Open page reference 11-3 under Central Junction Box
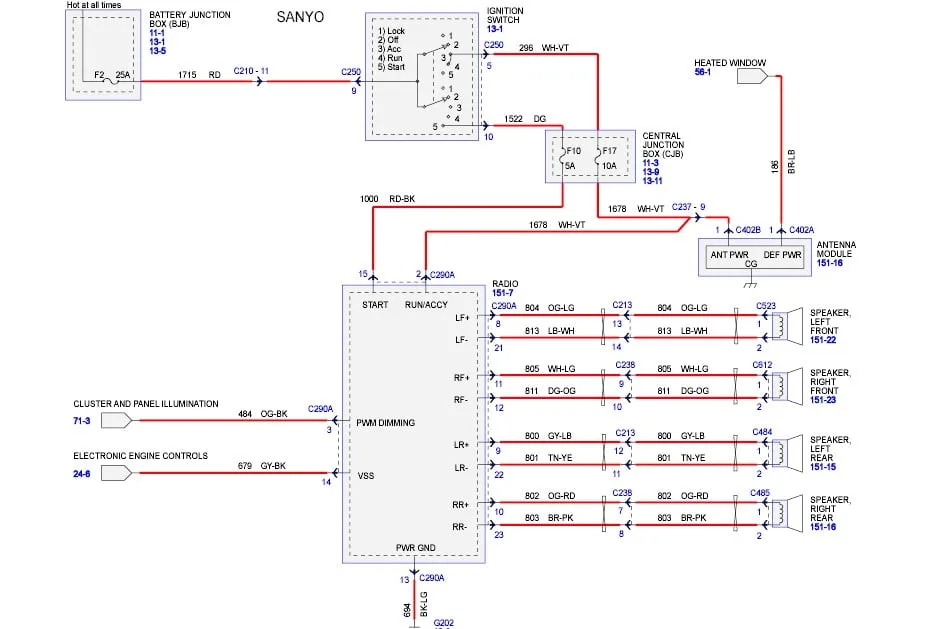Viewport: 926px width, 629px height. (x=650, y=163)
